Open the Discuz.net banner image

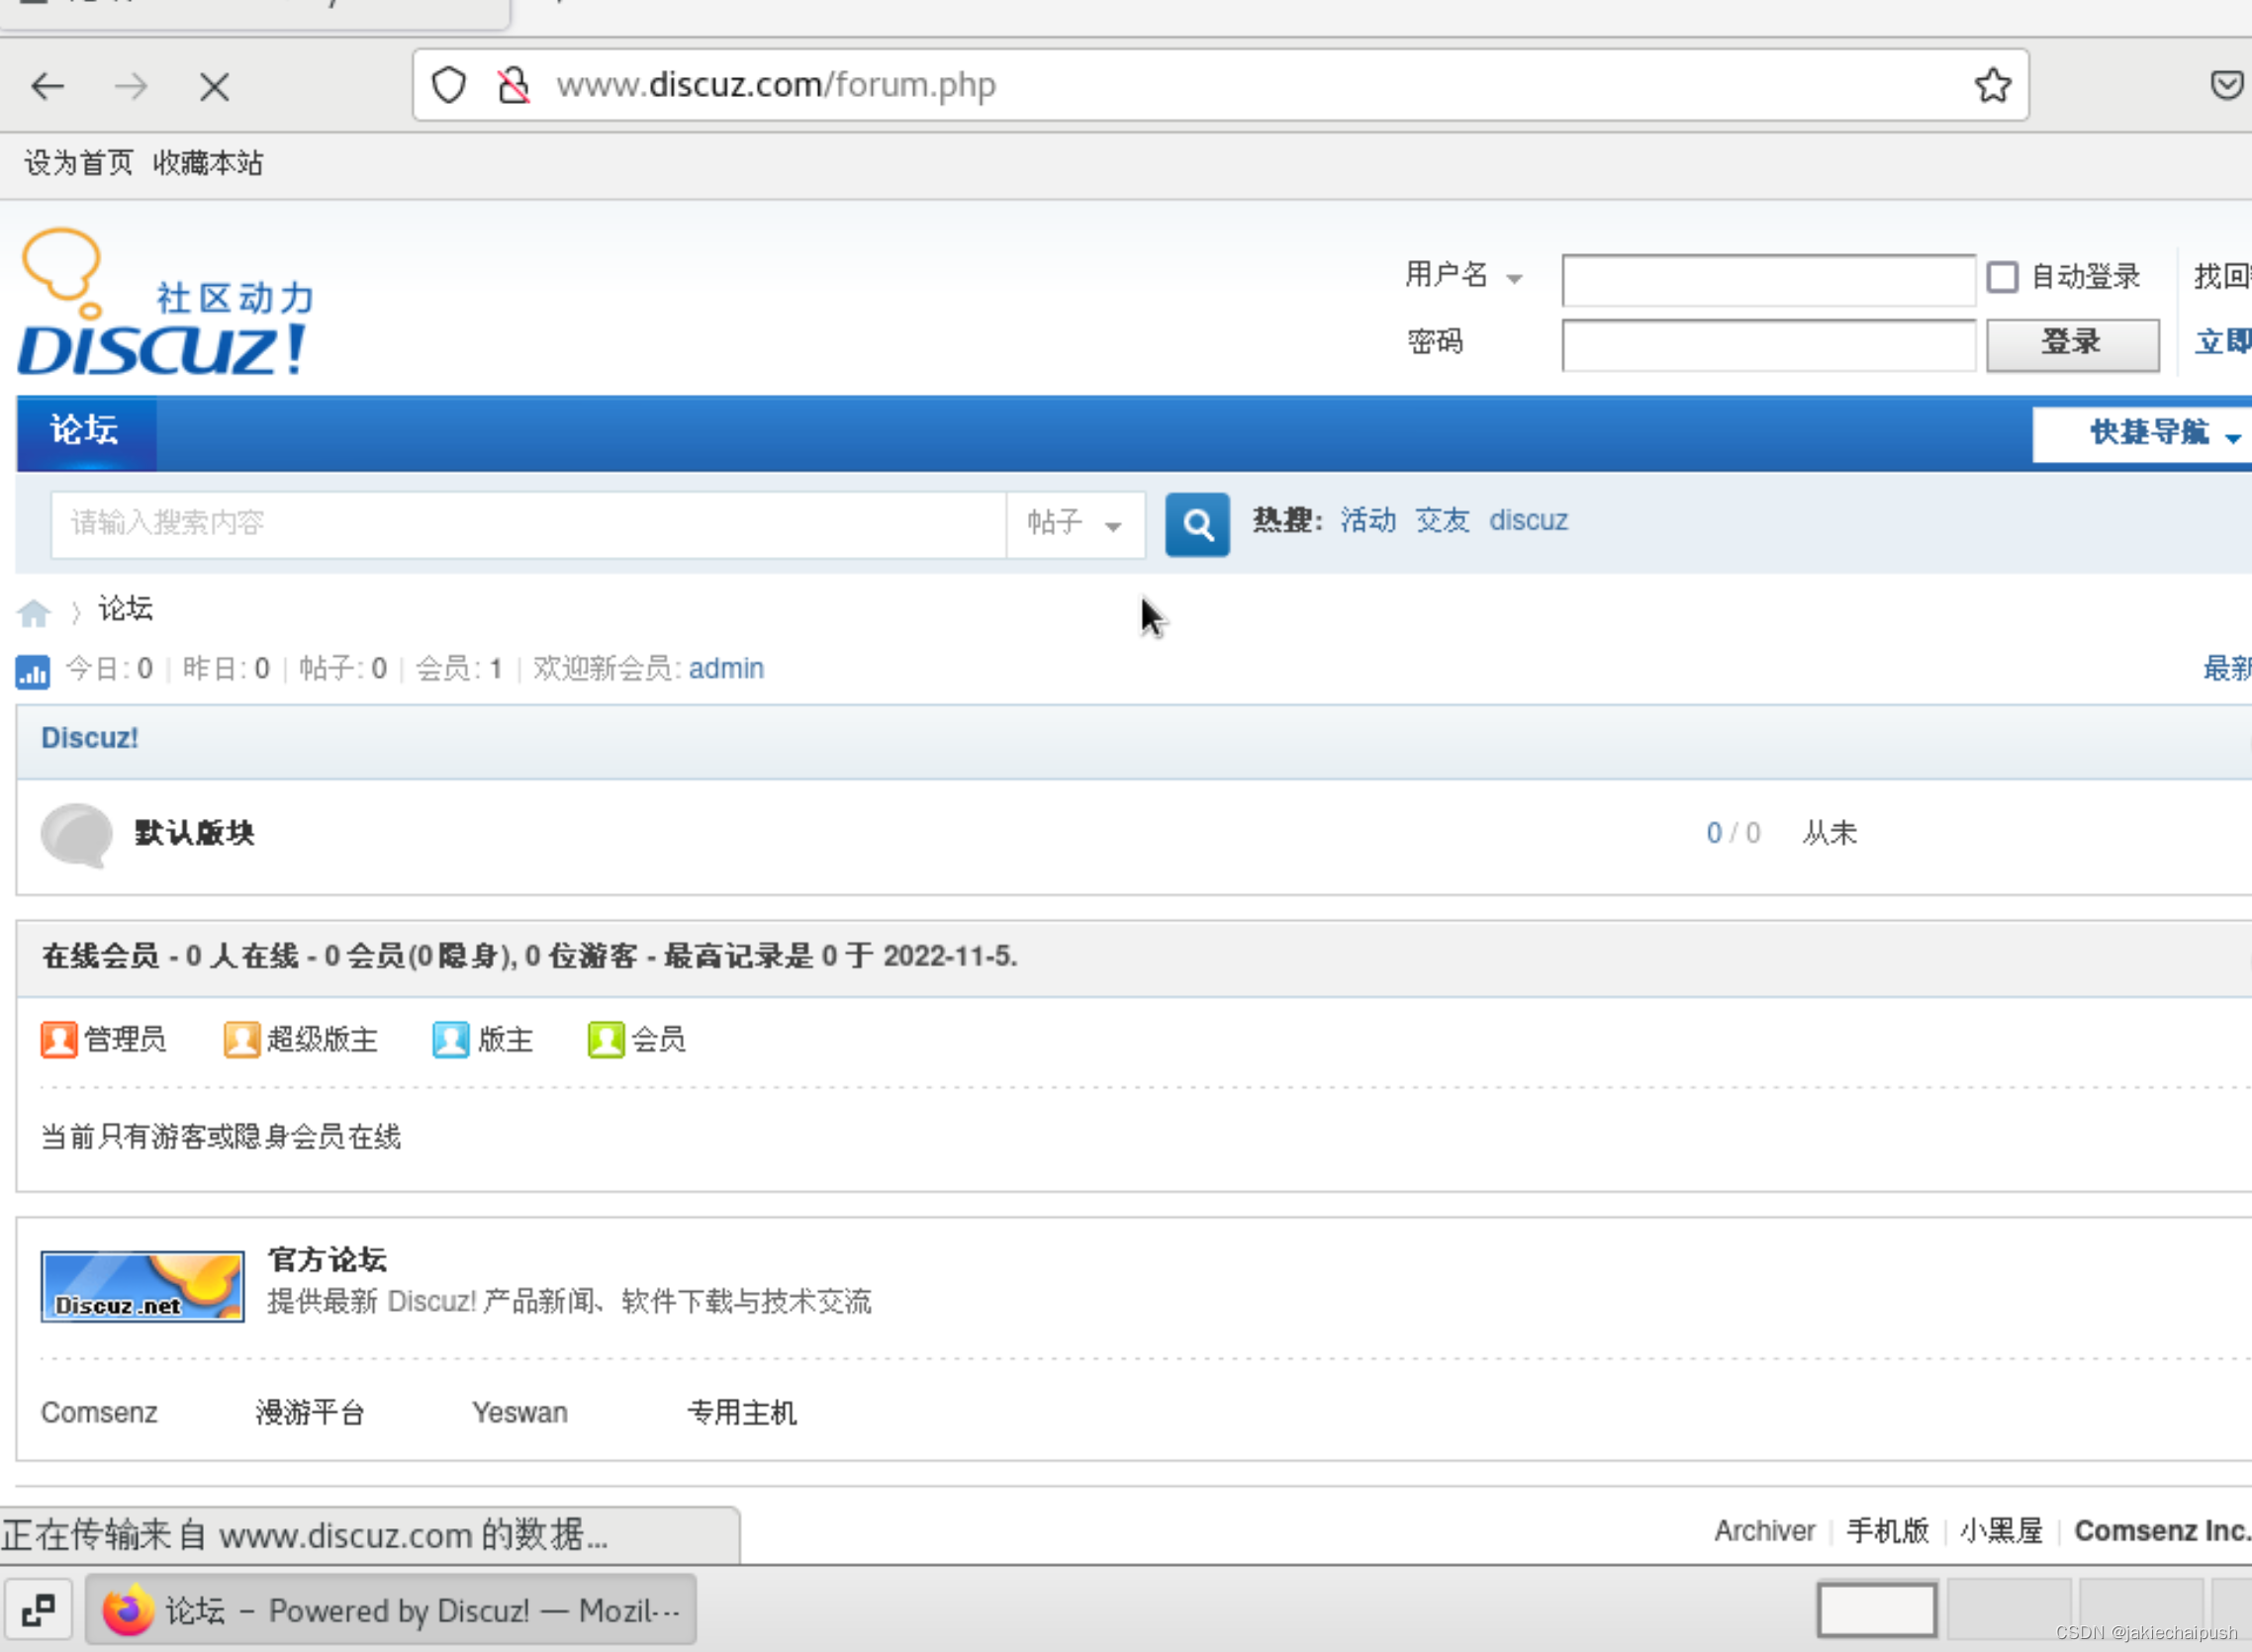pos(143,1286)
